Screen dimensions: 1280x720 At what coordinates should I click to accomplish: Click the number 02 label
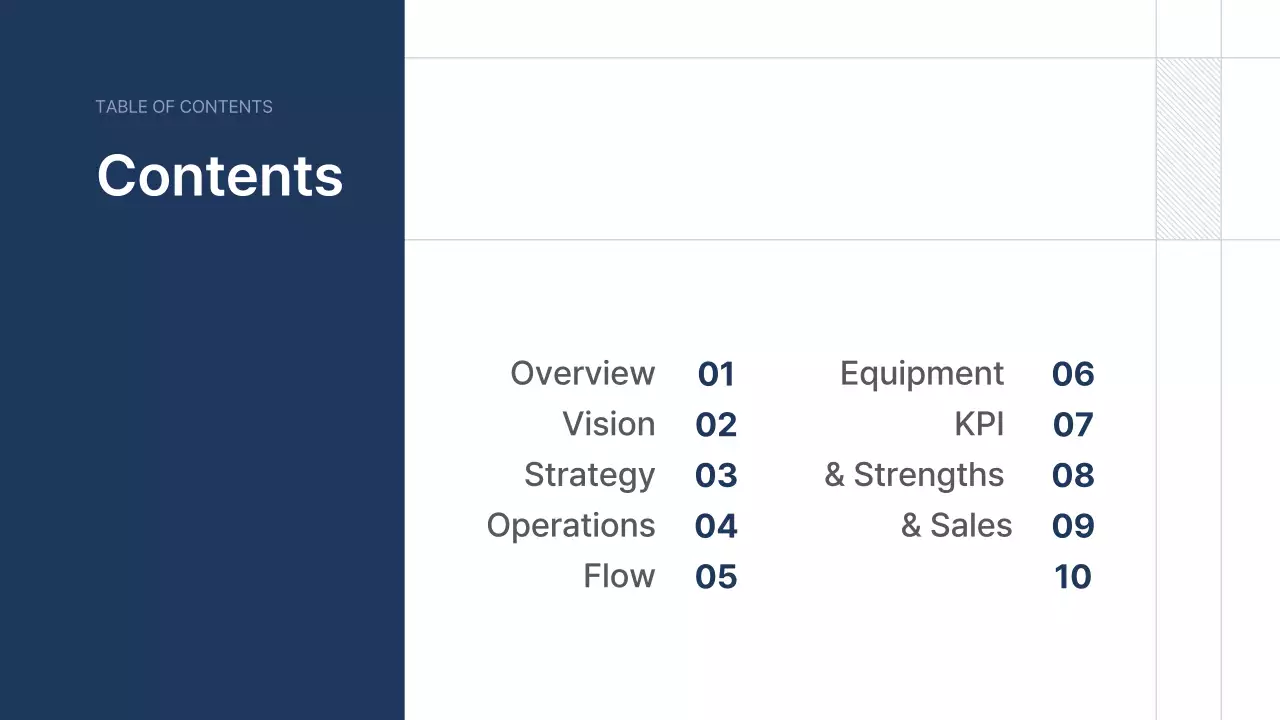coord(716,425)
